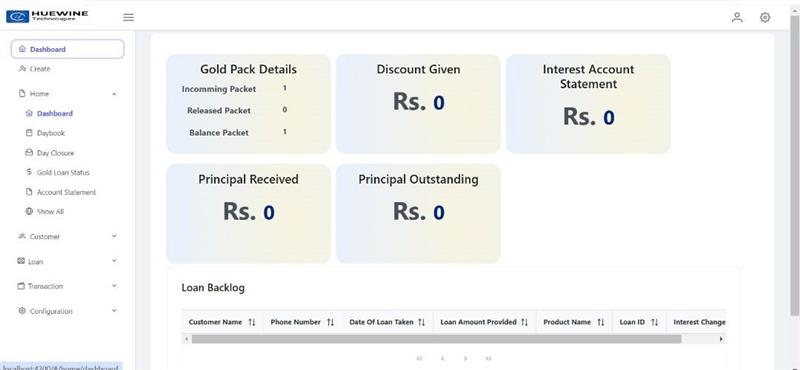This screenshot has height=370, width=800.
Task: Open the user profile icon
Action: click(737, 17)
